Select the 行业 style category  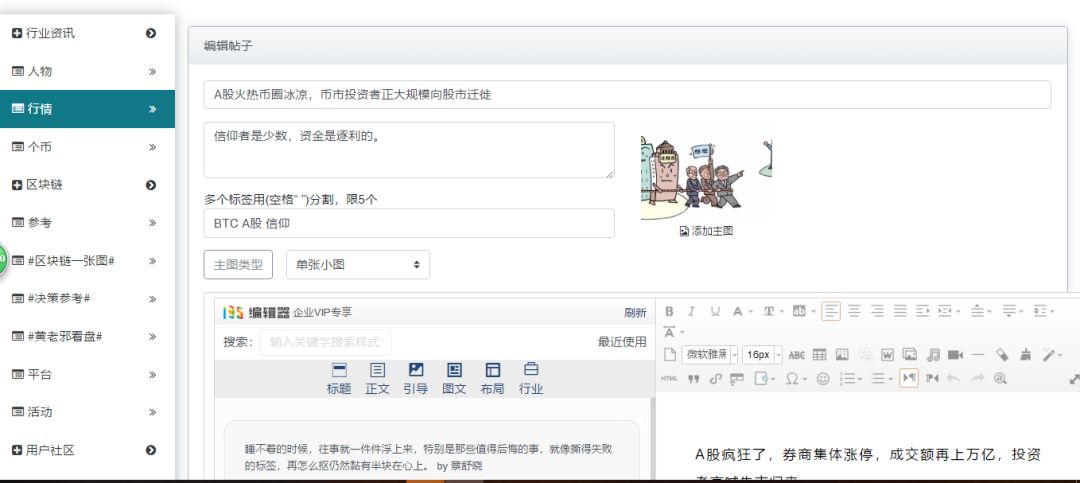pyautogui.click(x=531, y=378)
